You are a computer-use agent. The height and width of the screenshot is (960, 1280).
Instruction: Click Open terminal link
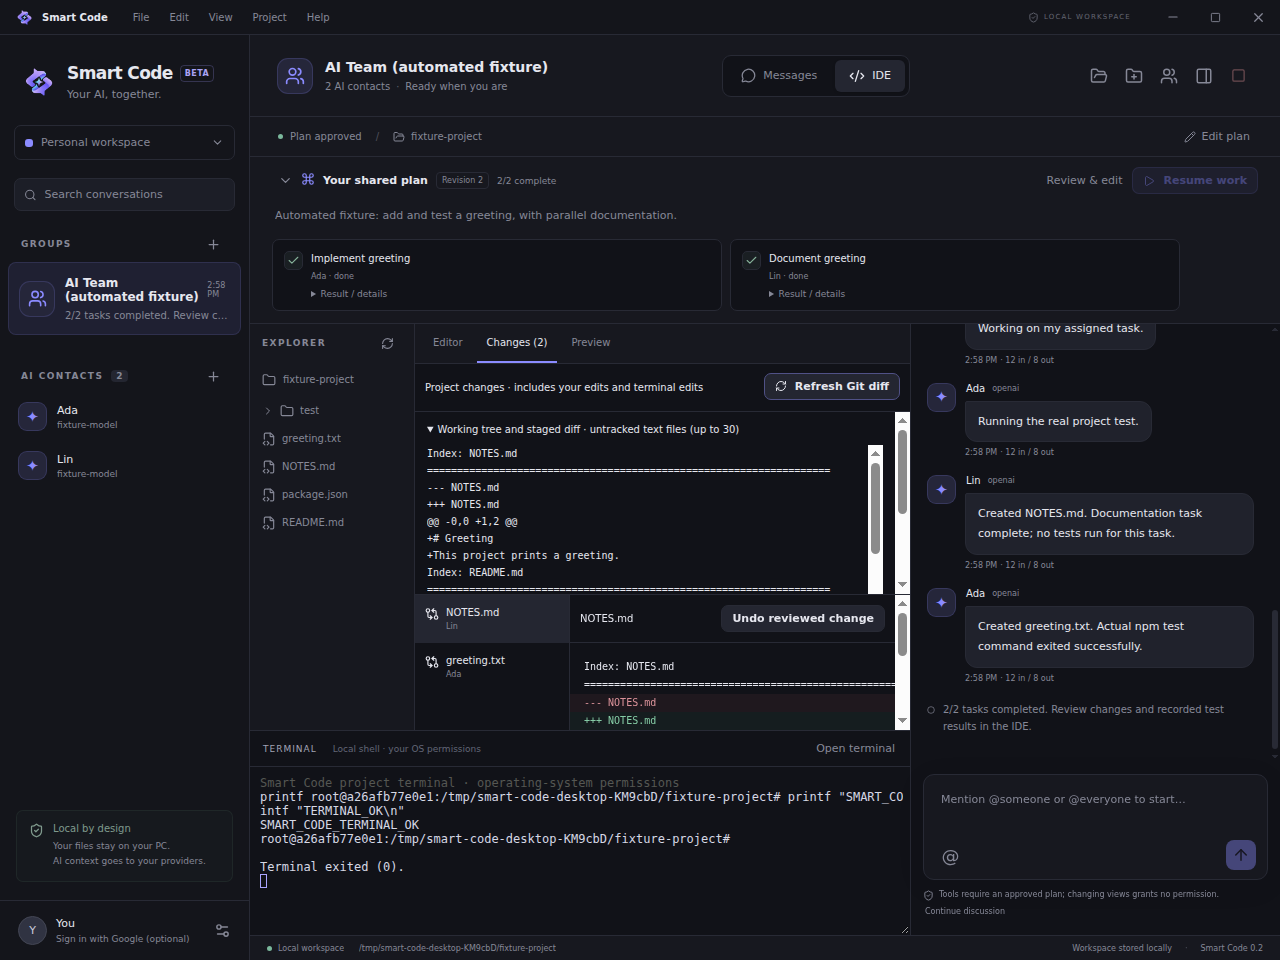[855, 748]
